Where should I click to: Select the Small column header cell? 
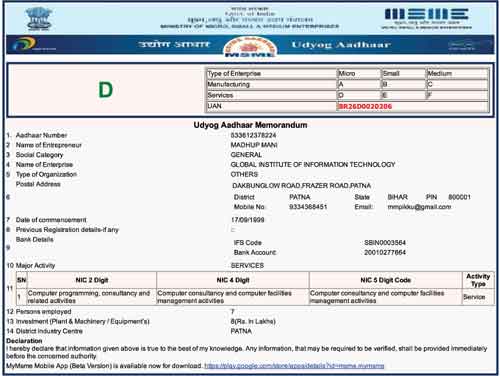pyautogui.click(x=404, y=73)
